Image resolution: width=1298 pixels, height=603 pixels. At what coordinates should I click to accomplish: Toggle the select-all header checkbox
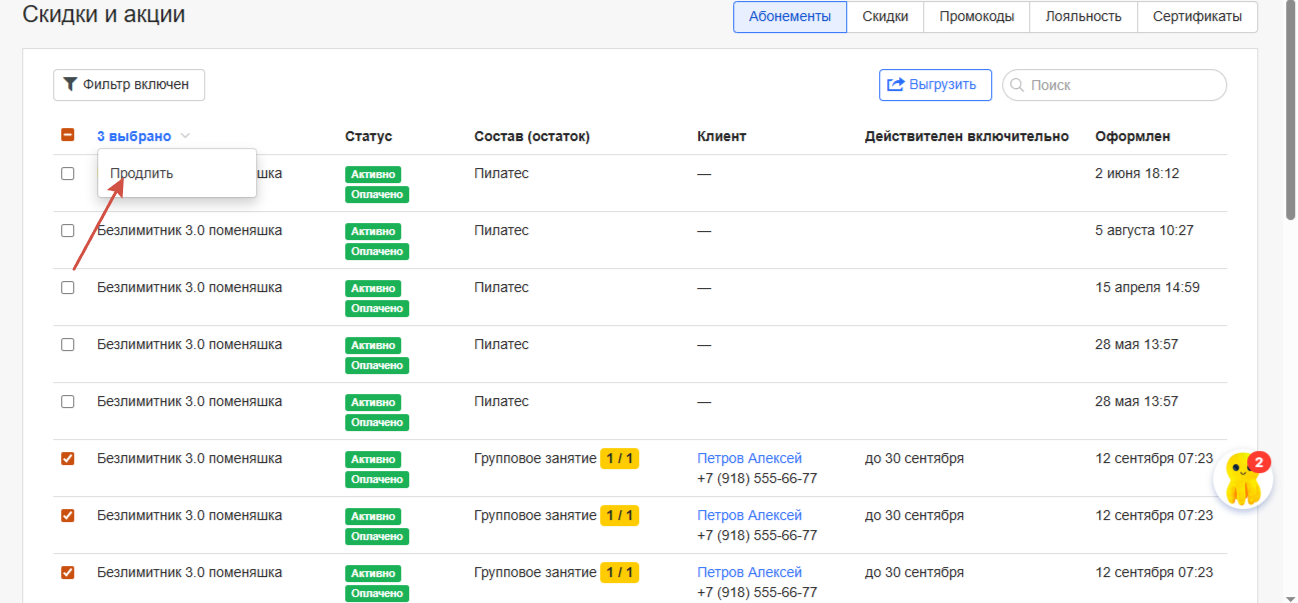68,136
